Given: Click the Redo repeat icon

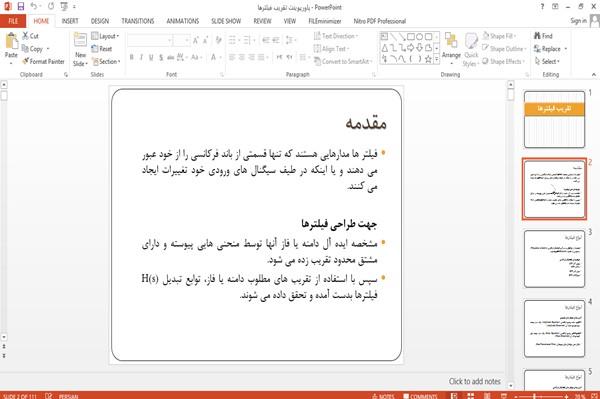Looking at the screenshot, I should (51, 6).
